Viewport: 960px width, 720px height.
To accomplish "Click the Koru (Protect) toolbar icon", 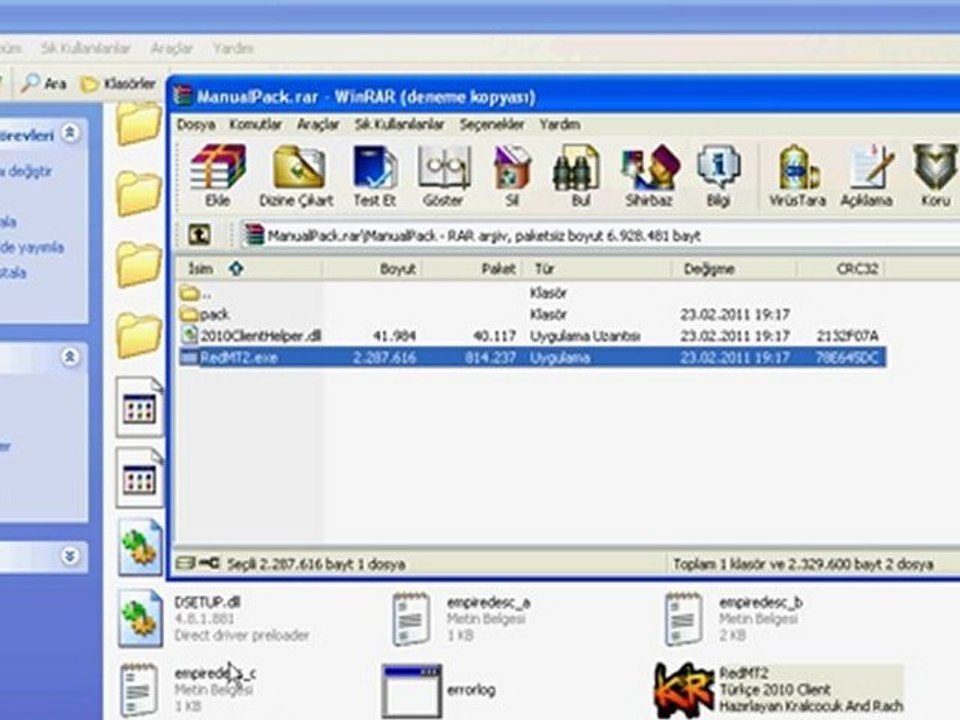I will point(935,176).
